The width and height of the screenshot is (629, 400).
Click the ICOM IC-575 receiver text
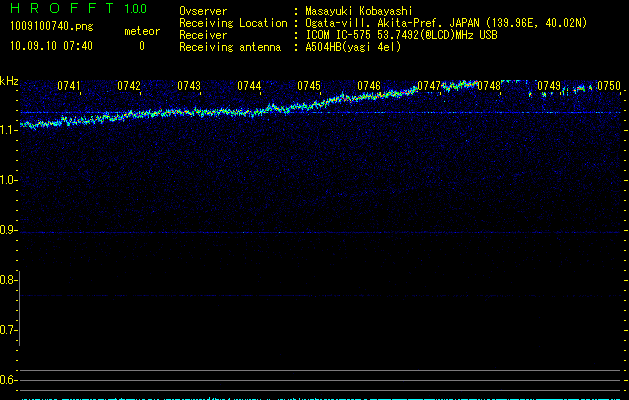(x=401, y=35)
